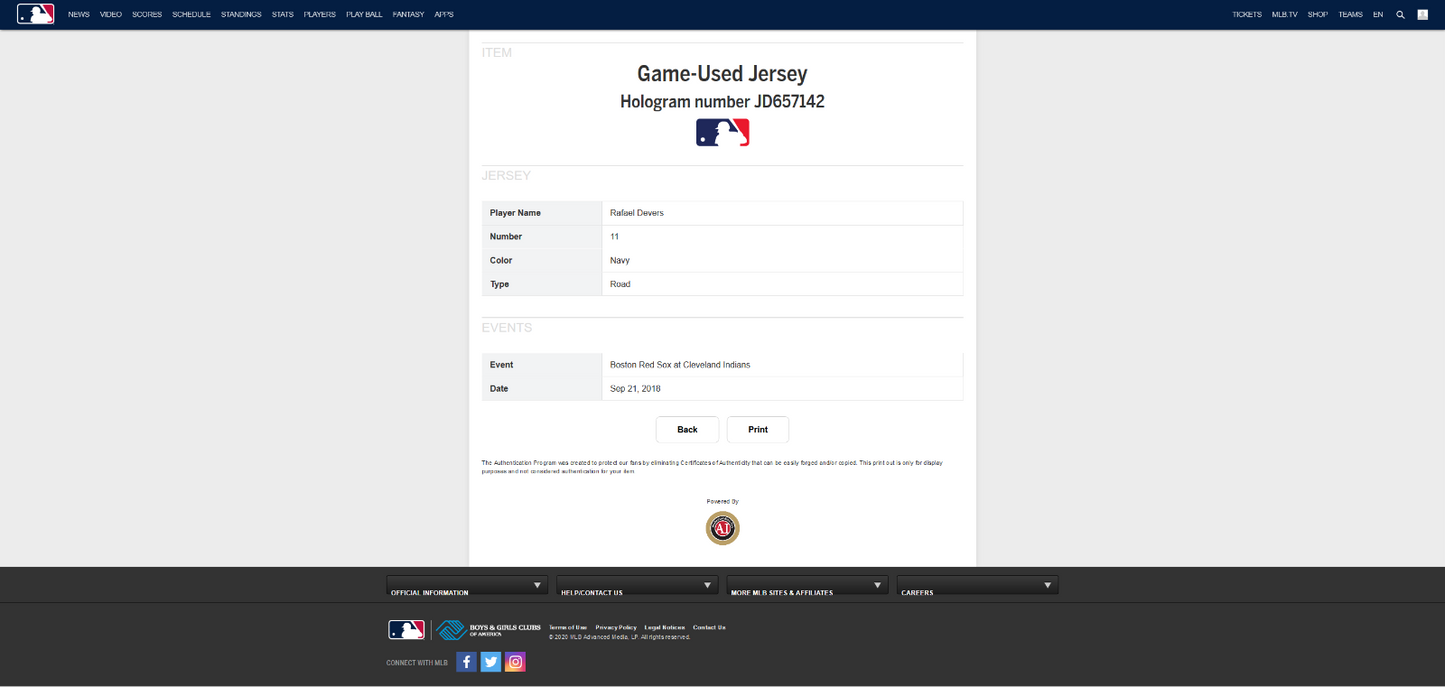This screenshot has height=687, width=1445.
Task: Open the Privacy Policy link
Action: tap(616, 627)
